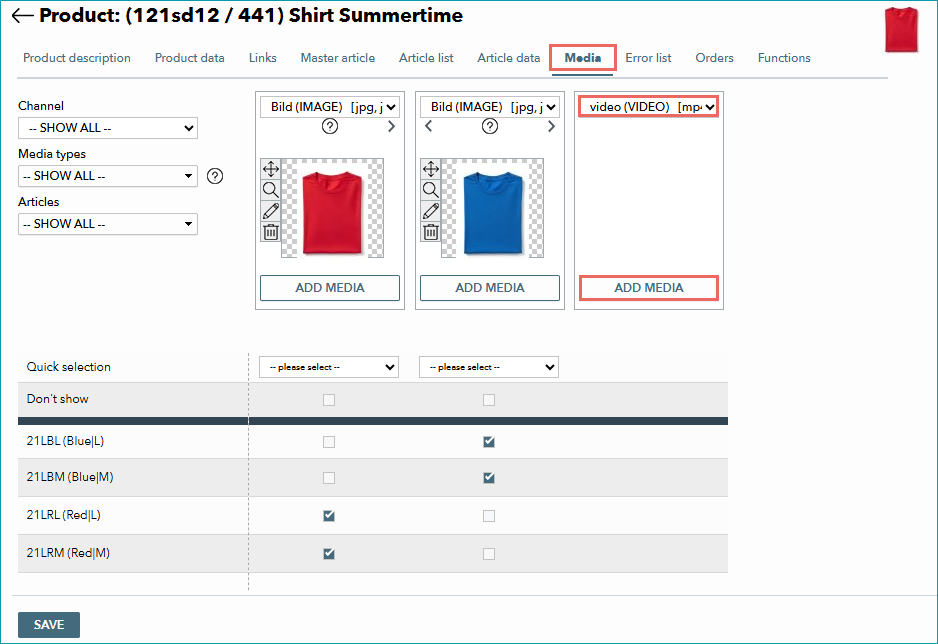Open the Functions tab
938x644 pixels.
pyautogui.click(x=784, y=58)
